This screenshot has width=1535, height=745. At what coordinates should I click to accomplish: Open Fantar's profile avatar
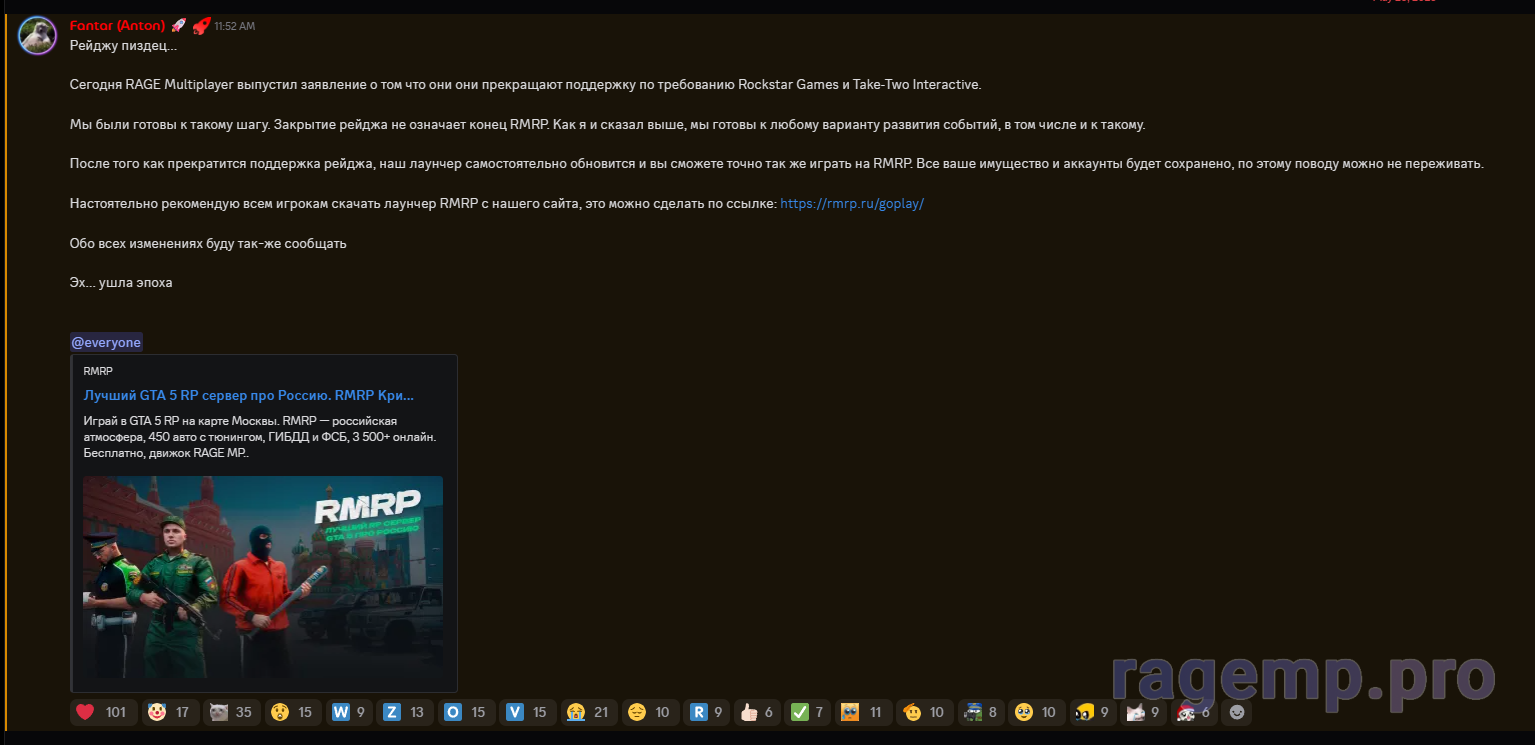[x=38, y=35]
